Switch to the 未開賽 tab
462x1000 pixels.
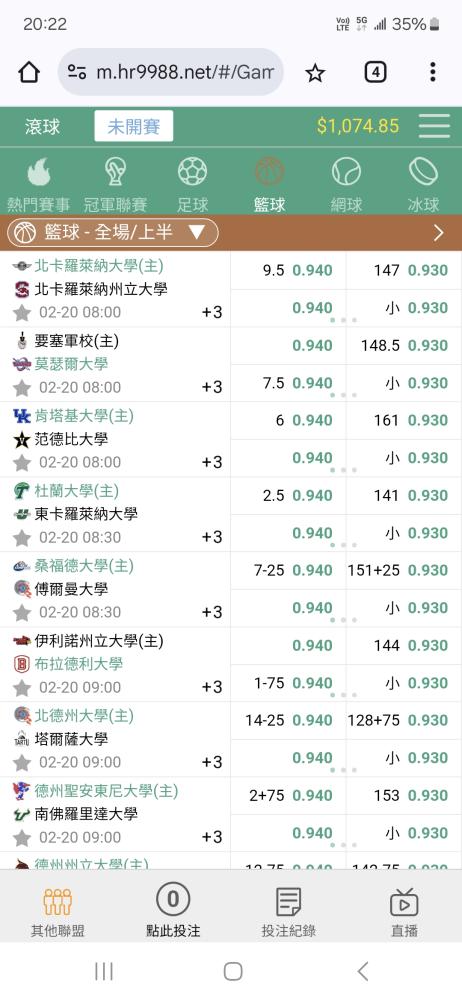[133, 126]
